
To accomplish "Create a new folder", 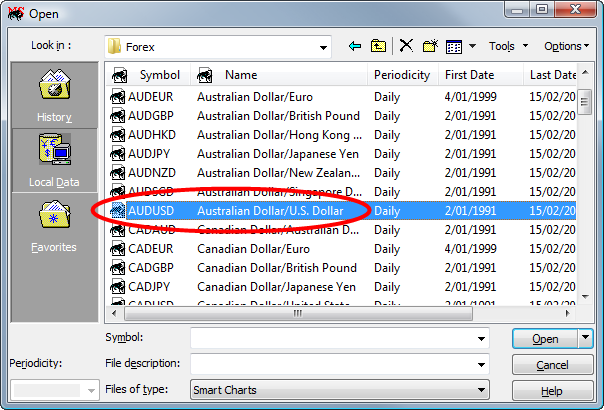I will tap(430, 46).
